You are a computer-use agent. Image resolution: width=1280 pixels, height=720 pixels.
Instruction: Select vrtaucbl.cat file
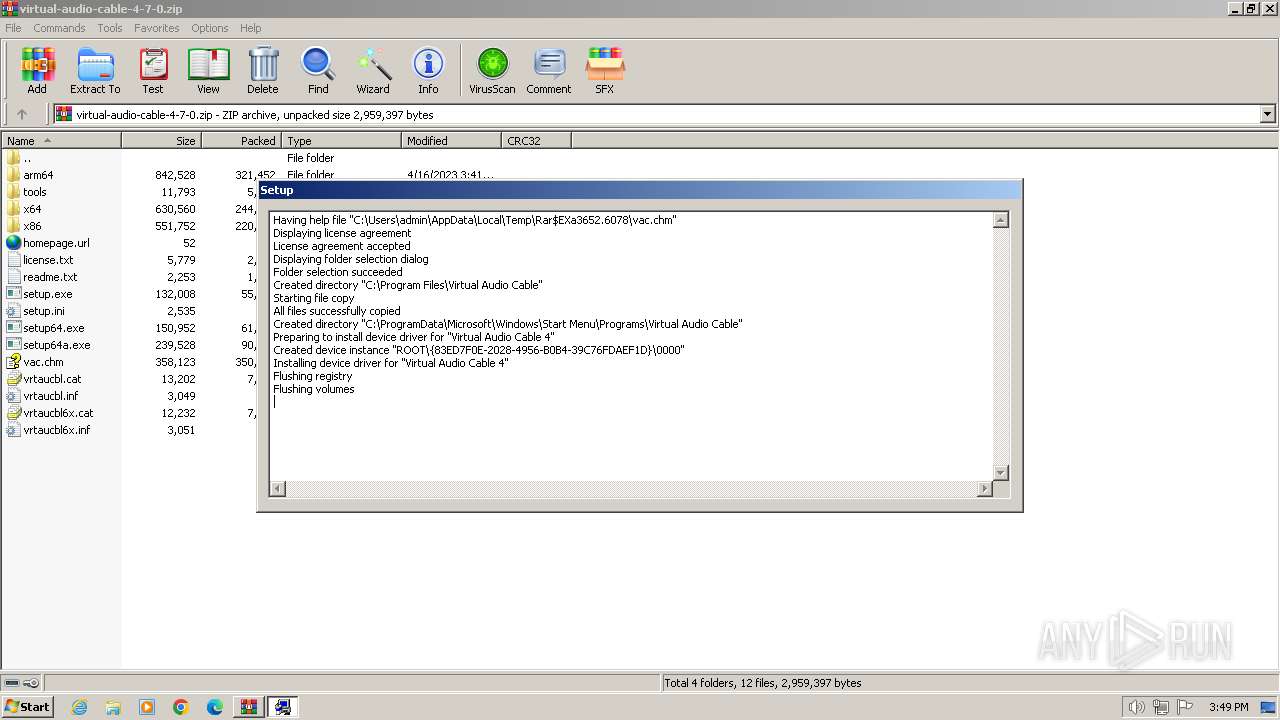point(52,379)
